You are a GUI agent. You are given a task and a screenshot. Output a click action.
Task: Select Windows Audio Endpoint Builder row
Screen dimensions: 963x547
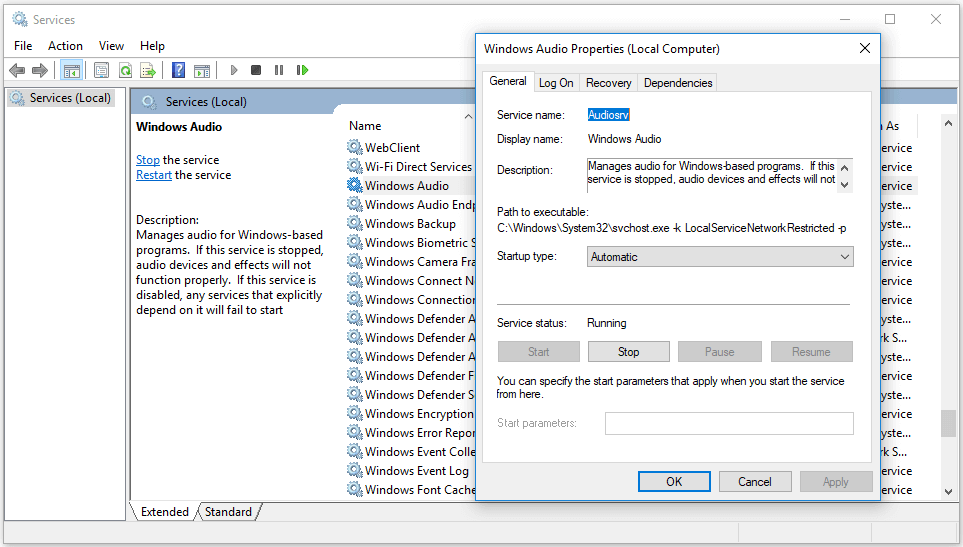pyautogui.click(x=411, y=204)
